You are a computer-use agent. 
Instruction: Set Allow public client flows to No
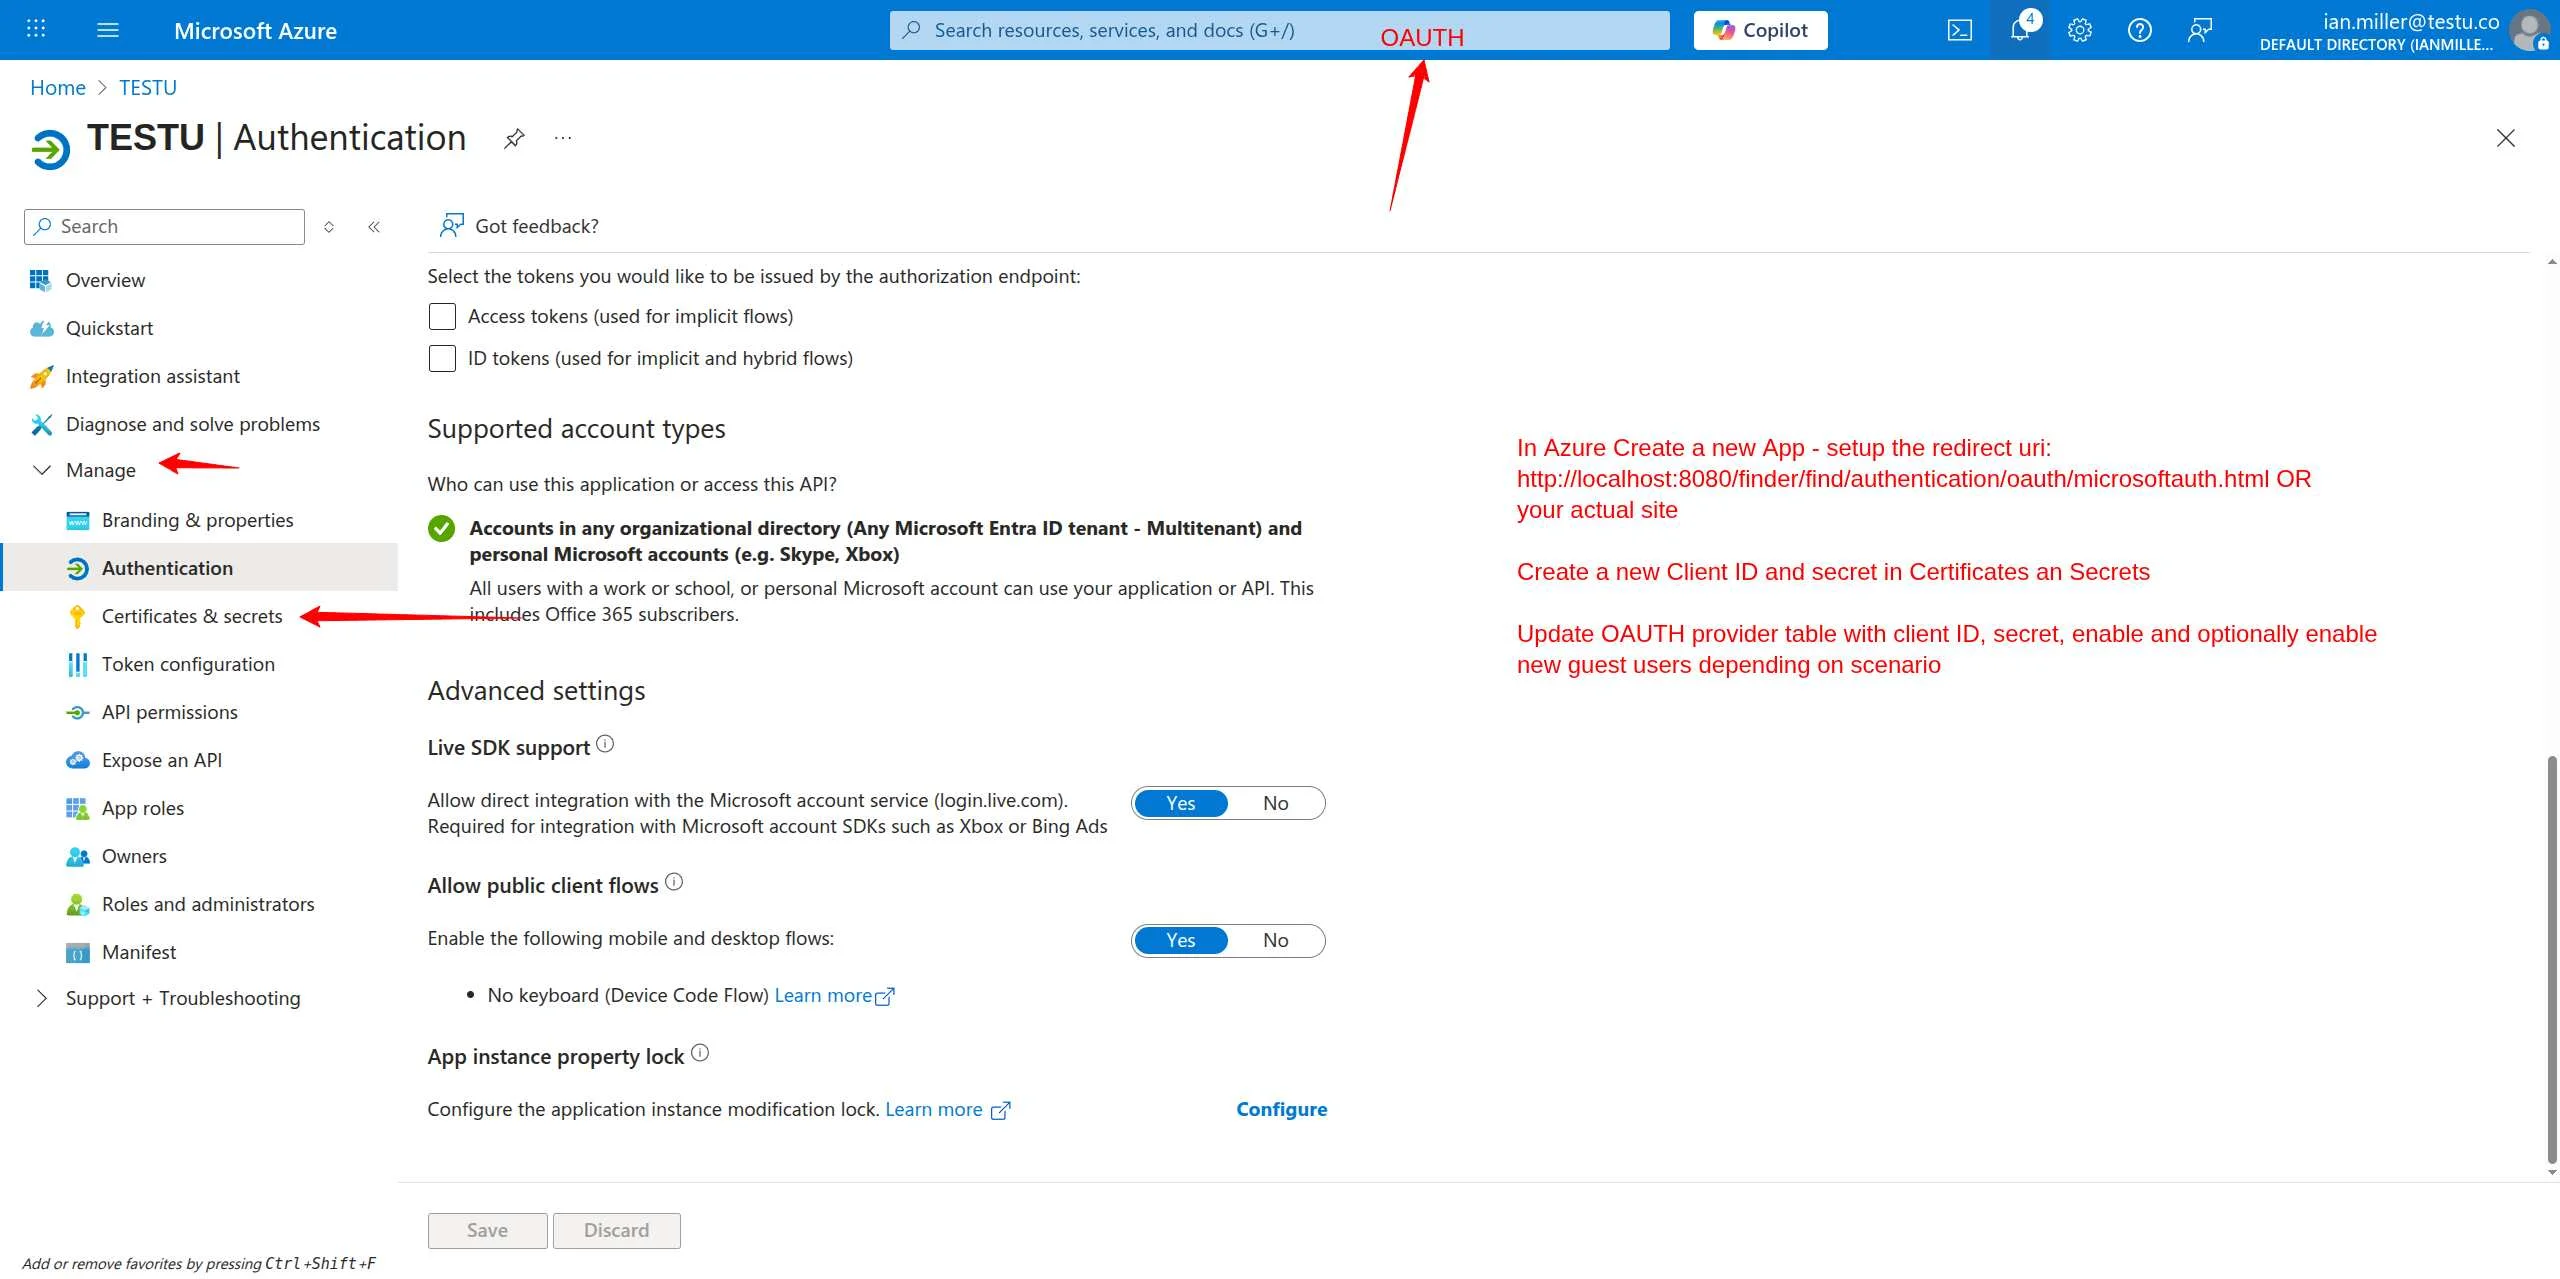tap(1275, 940)
